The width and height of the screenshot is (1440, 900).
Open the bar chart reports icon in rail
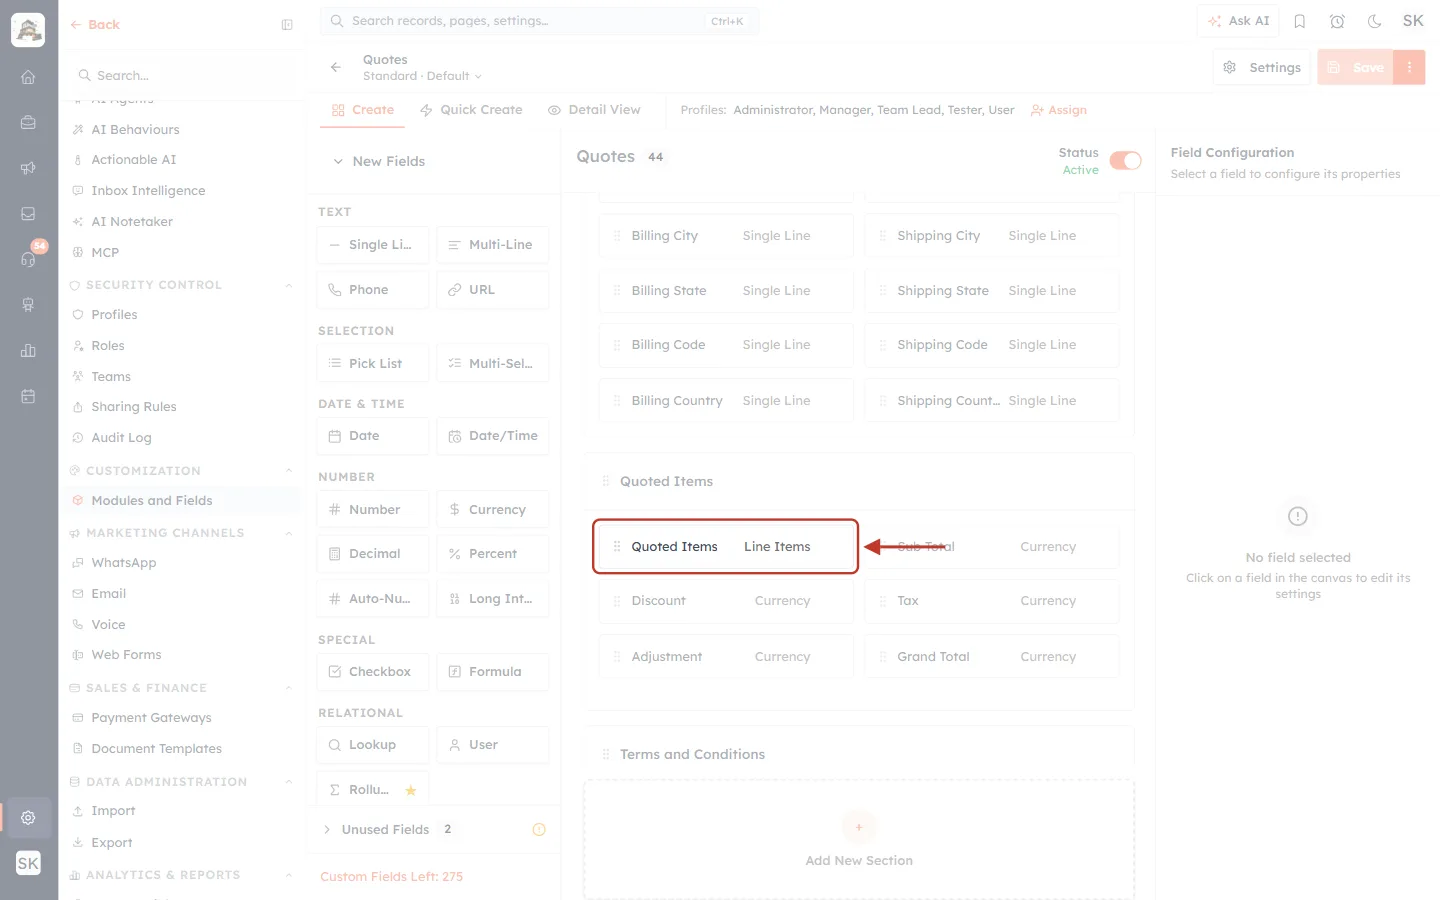click(x=28, y=350)
